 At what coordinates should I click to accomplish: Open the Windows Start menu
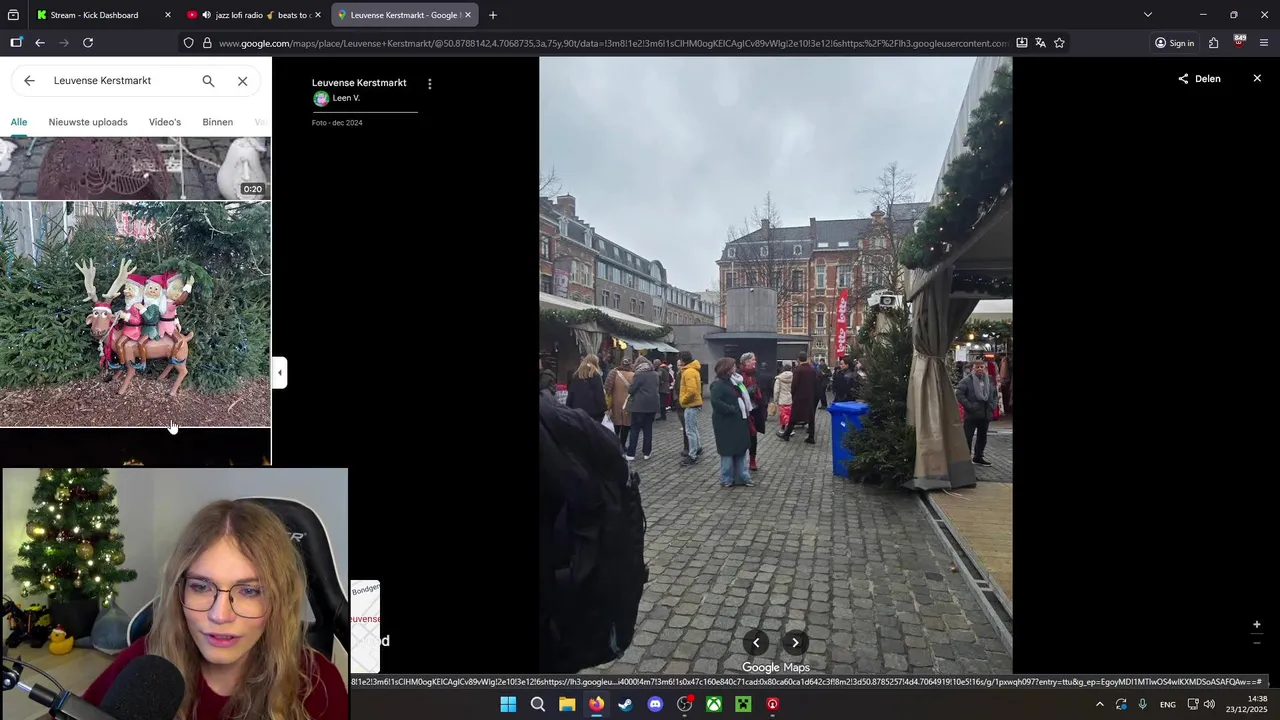click(x=508, y=704)
